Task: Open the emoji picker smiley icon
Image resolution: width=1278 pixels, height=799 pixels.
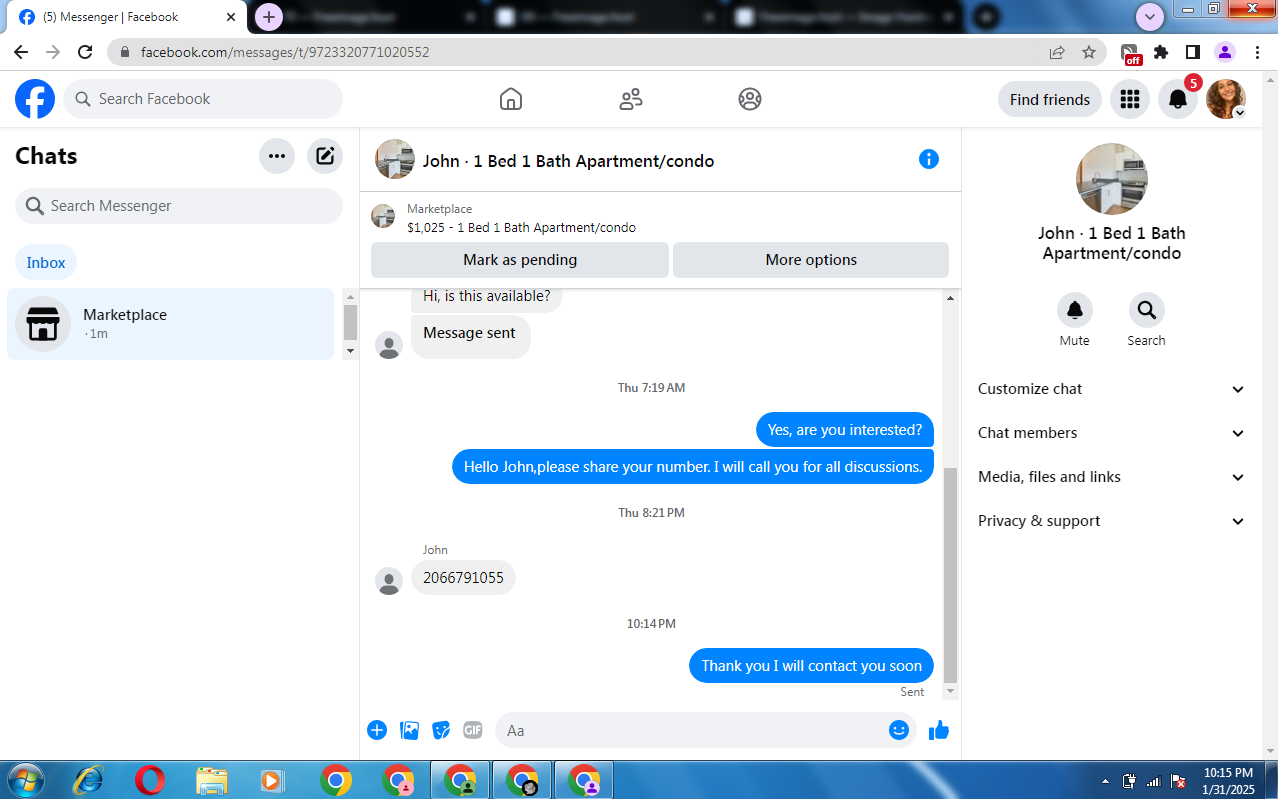Action: tap(898, 730)
